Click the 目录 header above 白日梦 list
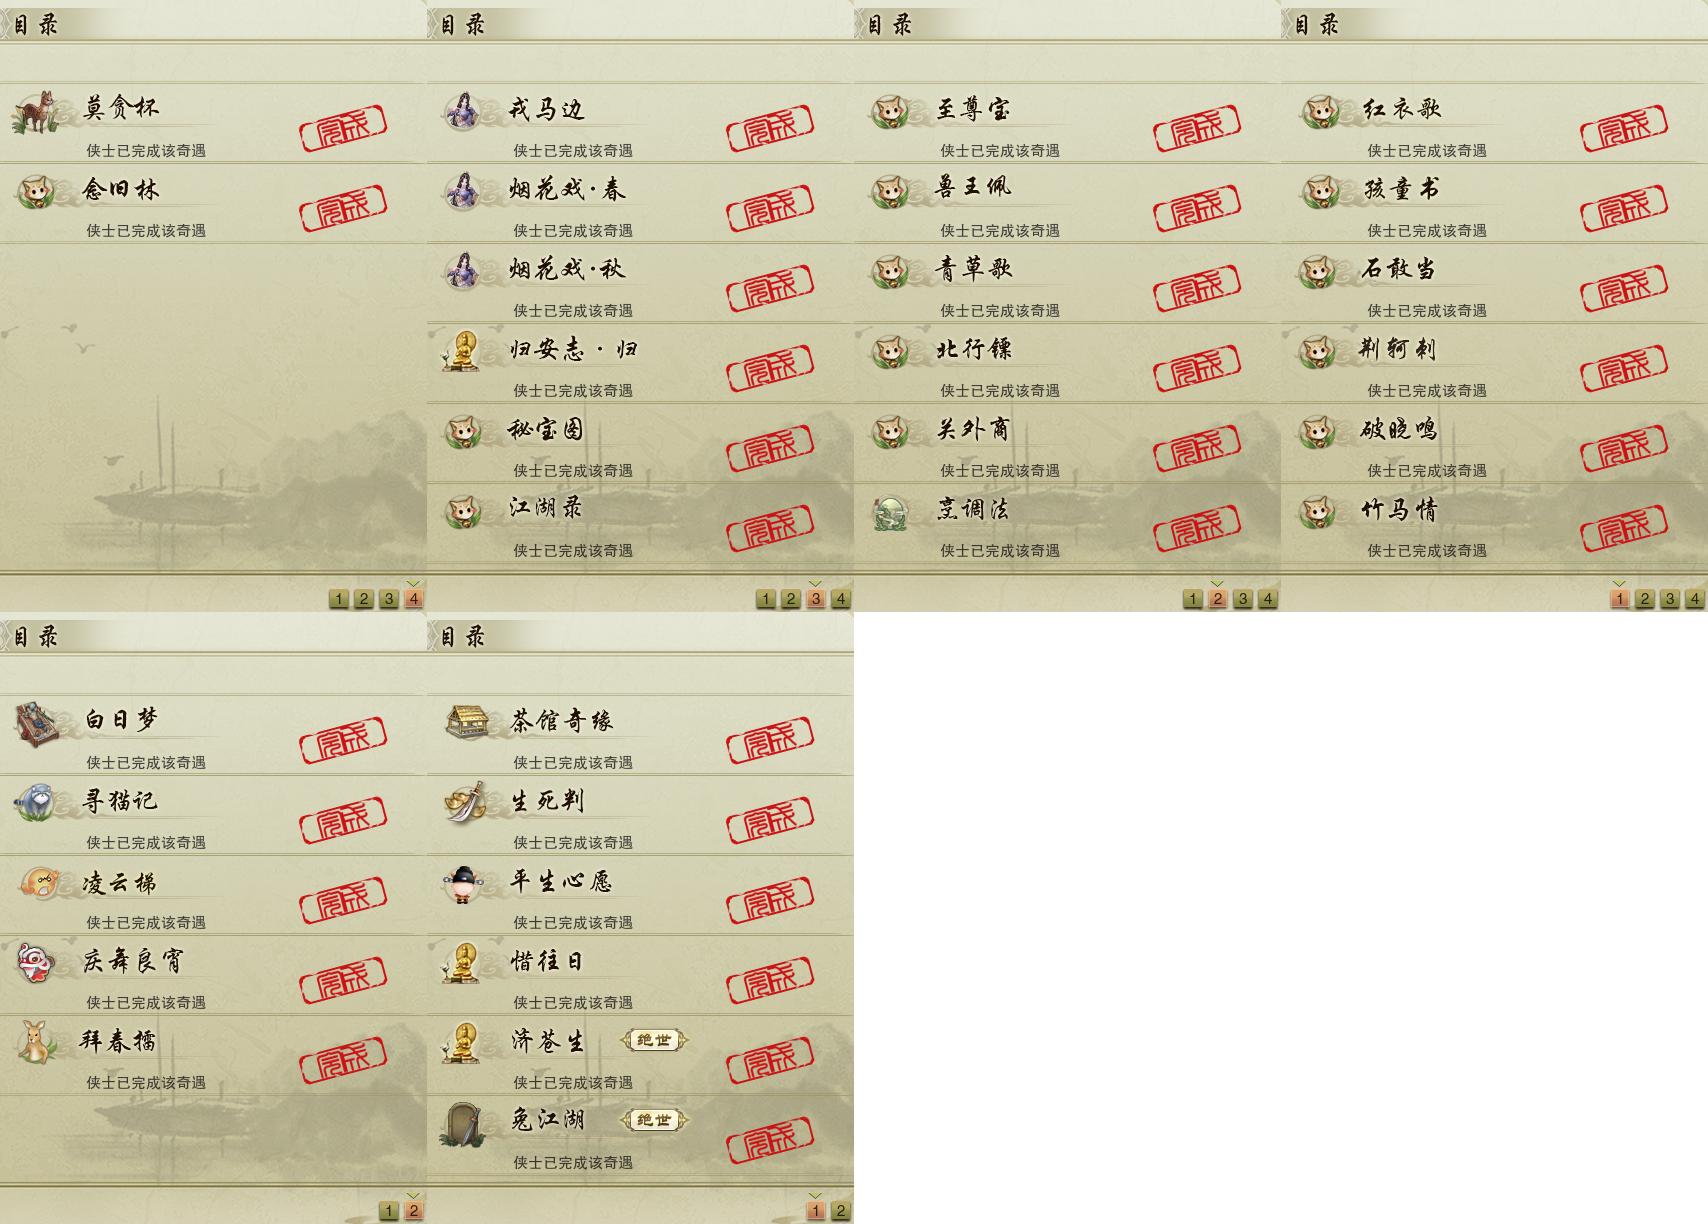This screenshot has width=1708, height=1224. [x=36, y=636]
